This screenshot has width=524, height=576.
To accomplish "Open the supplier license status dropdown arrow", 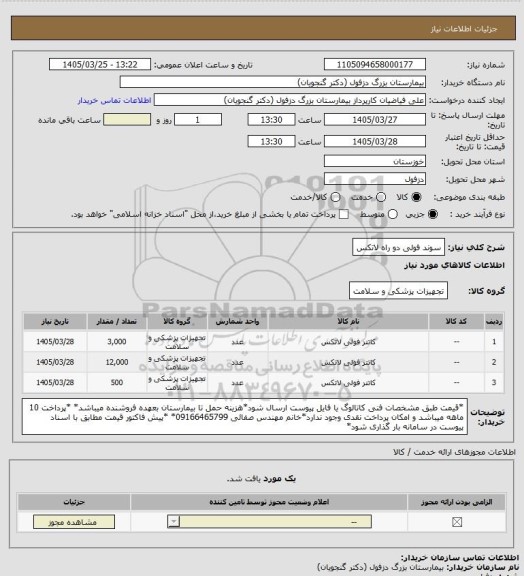I will coord(173,522).
